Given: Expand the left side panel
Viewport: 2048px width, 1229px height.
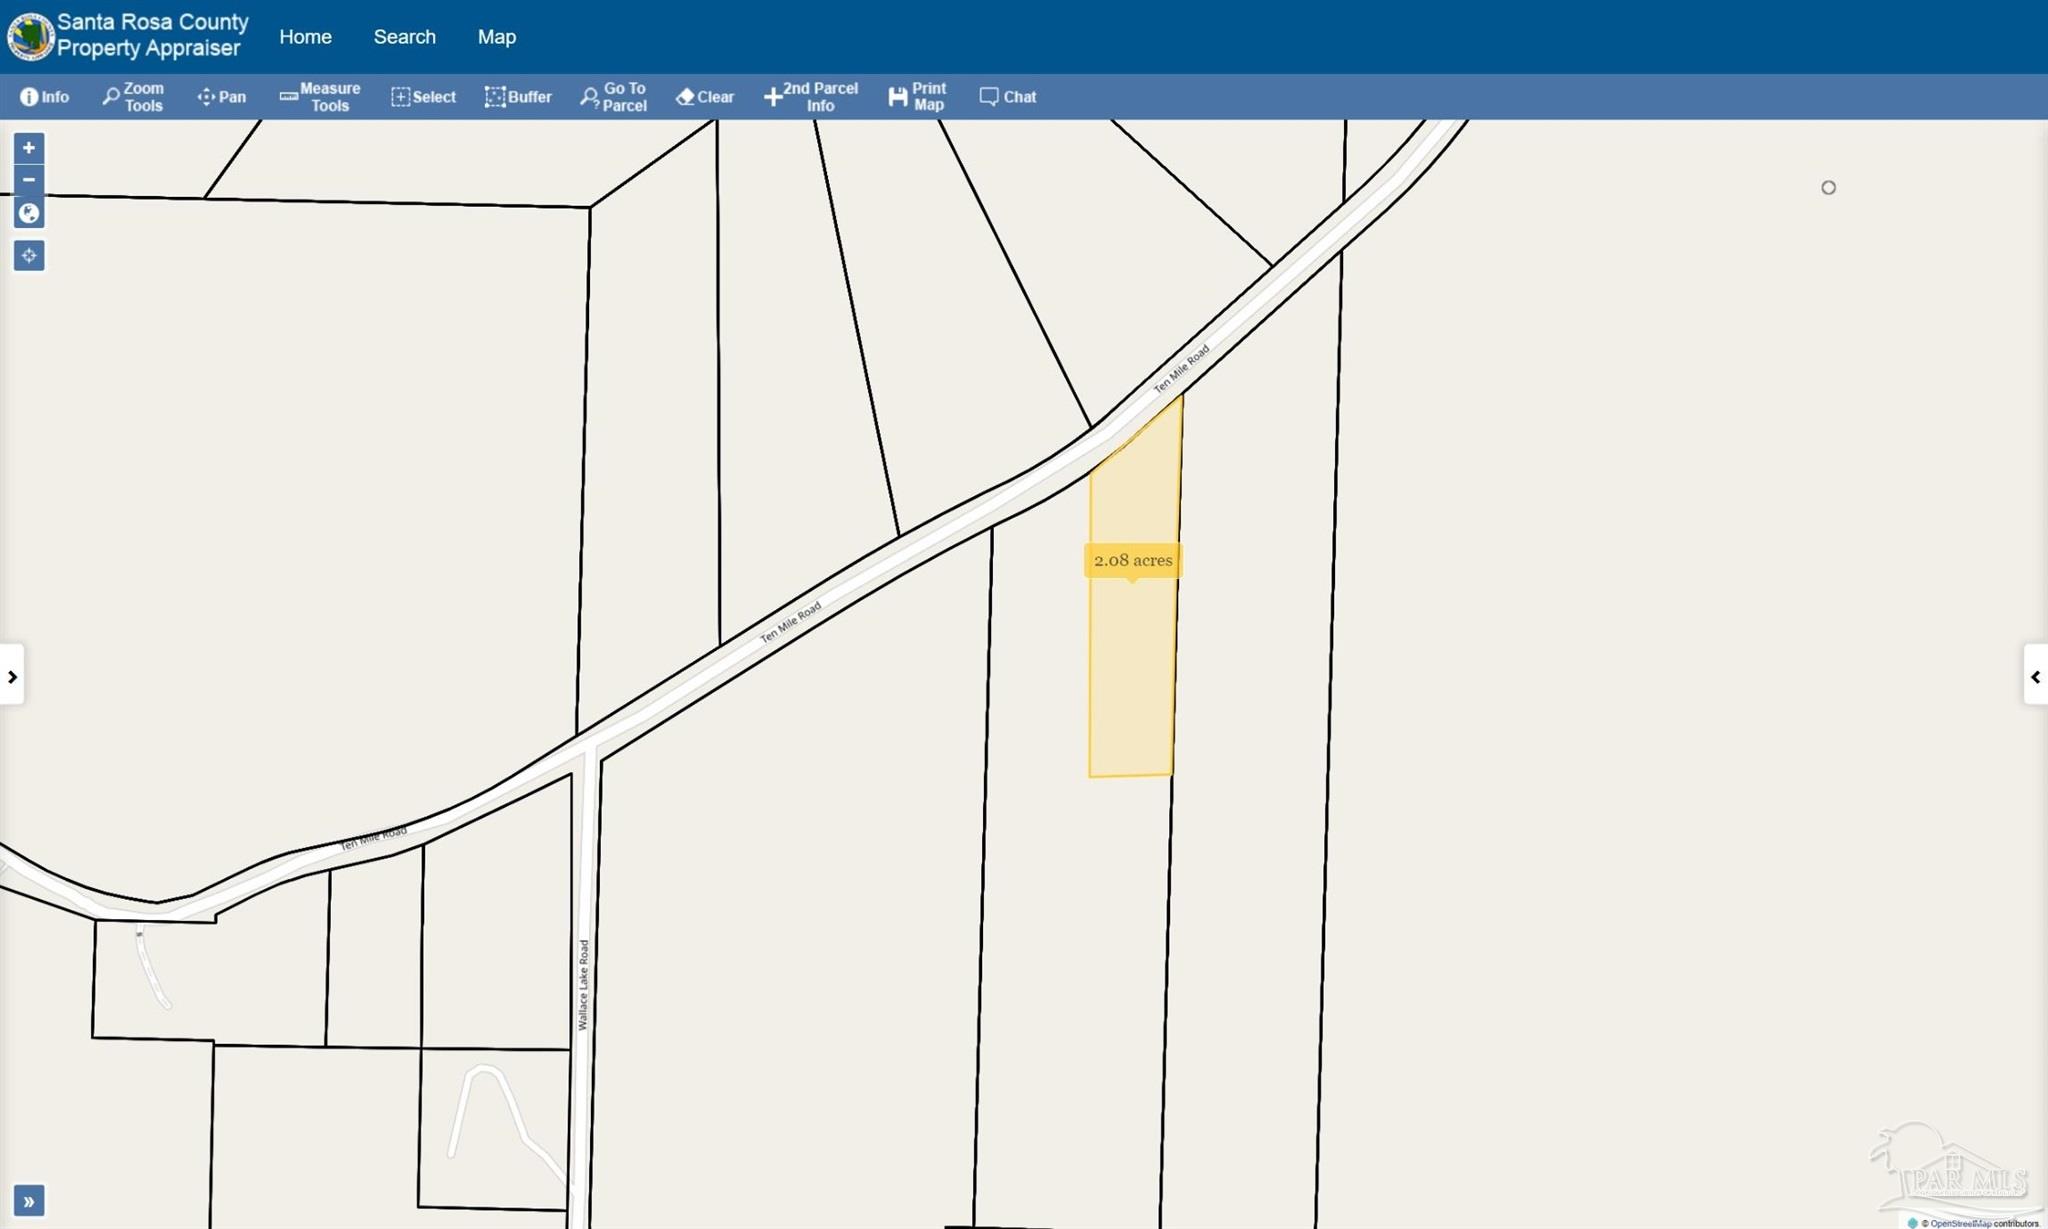Looking at the screenshot, I should (12, 677).
